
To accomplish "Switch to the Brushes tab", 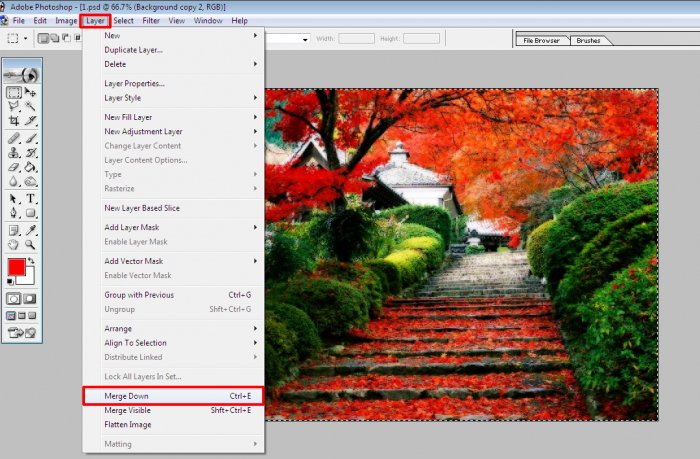I will 588,41.
